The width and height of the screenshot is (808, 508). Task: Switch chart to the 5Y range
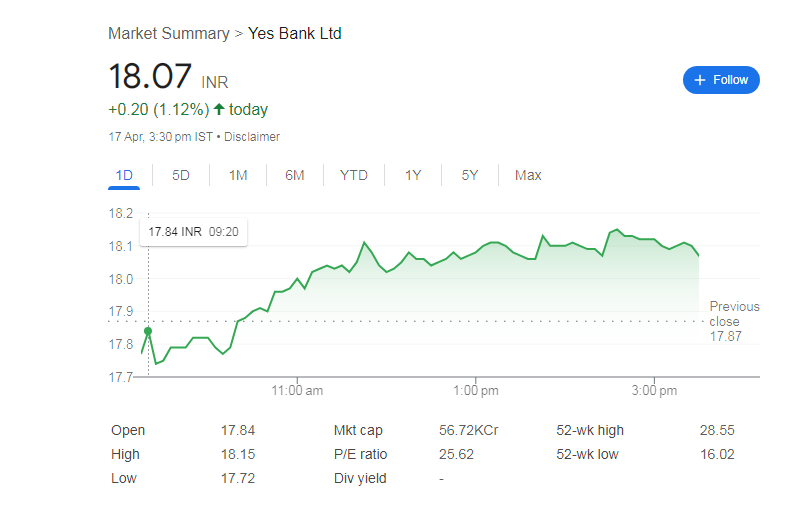coord(470,175)
